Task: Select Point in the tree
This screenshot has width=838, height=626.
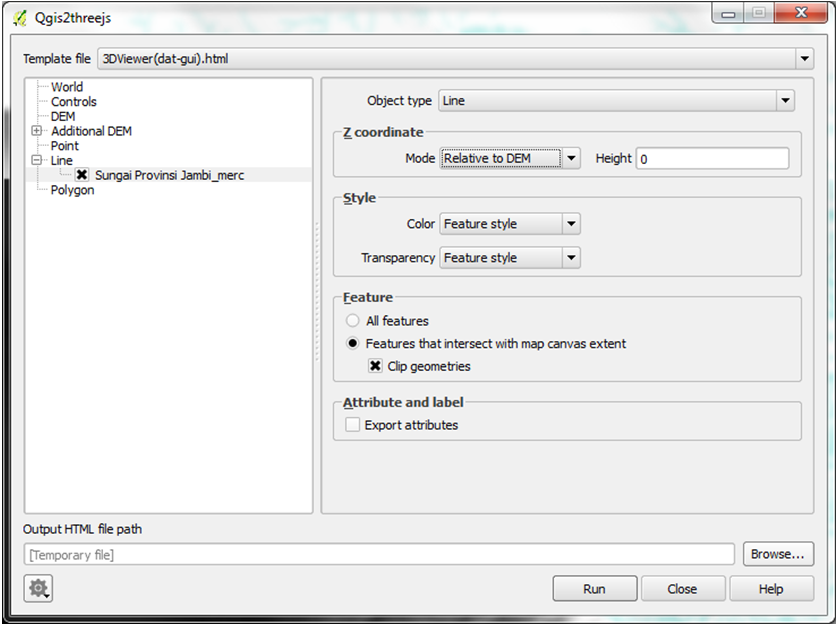Action: click(x=65, y=145)
